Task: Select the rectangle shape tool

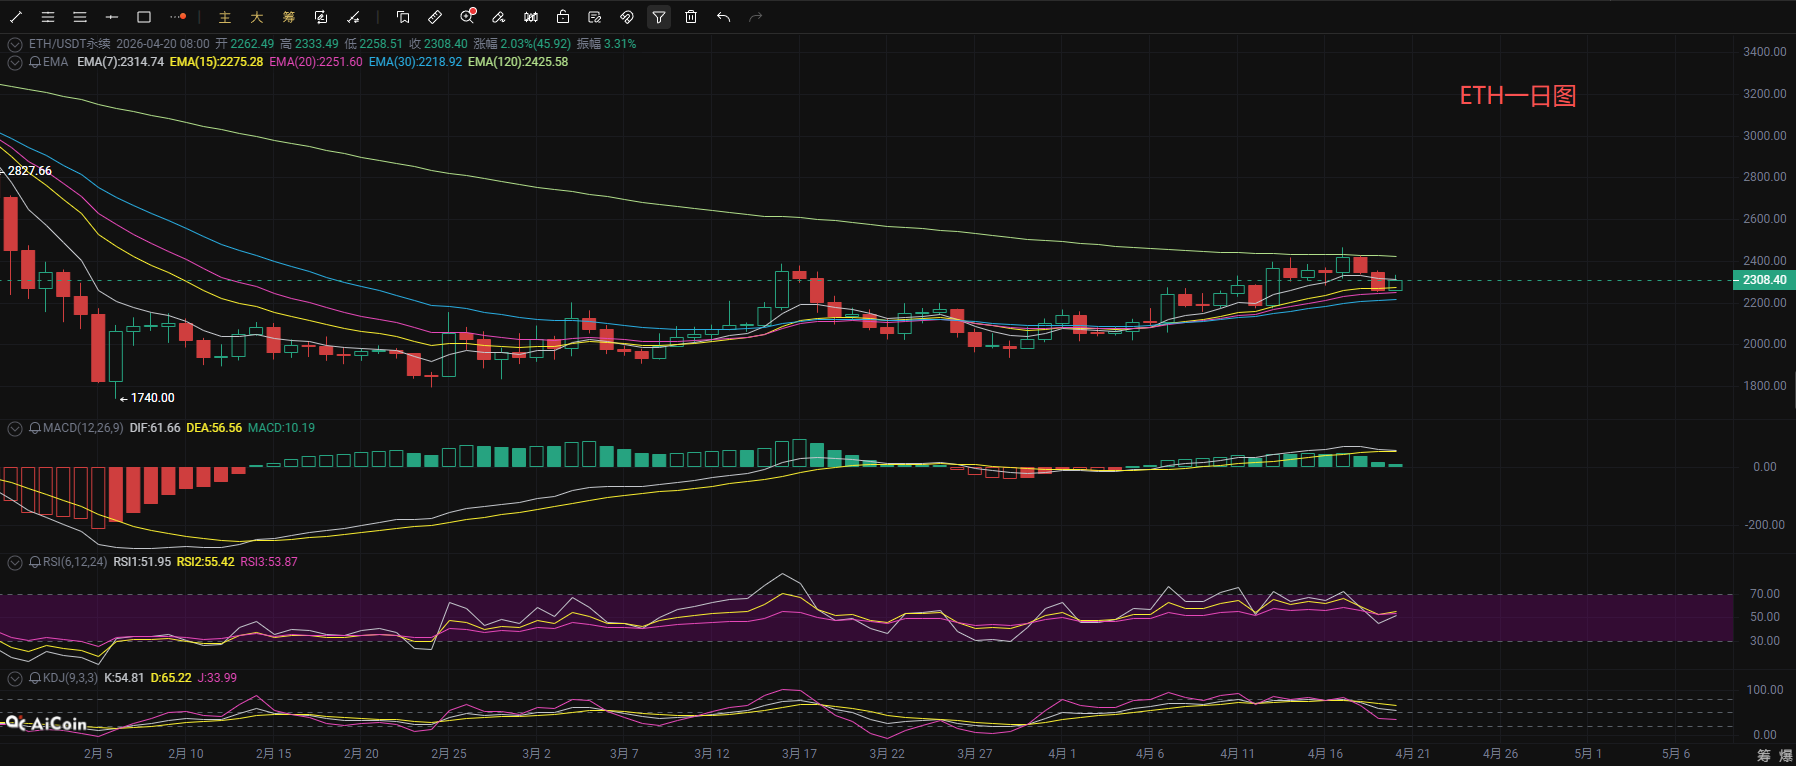Action: [144, 17]
